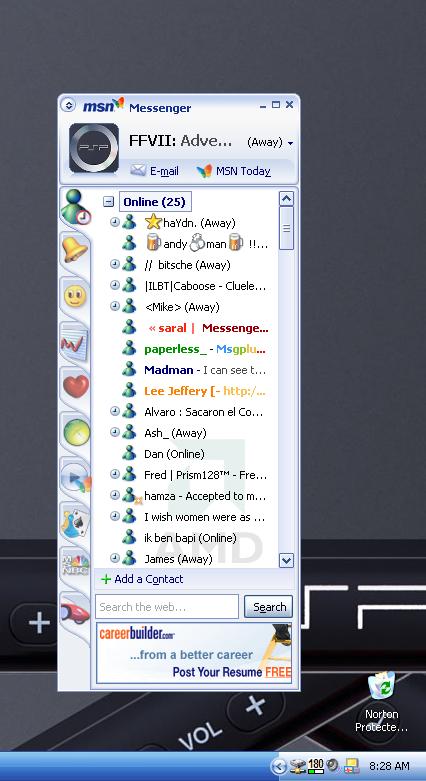Screen dimensions: 426x781
Task: Open the Contacts tab with buddy-and-clock icon
Action: coord(76,208)
